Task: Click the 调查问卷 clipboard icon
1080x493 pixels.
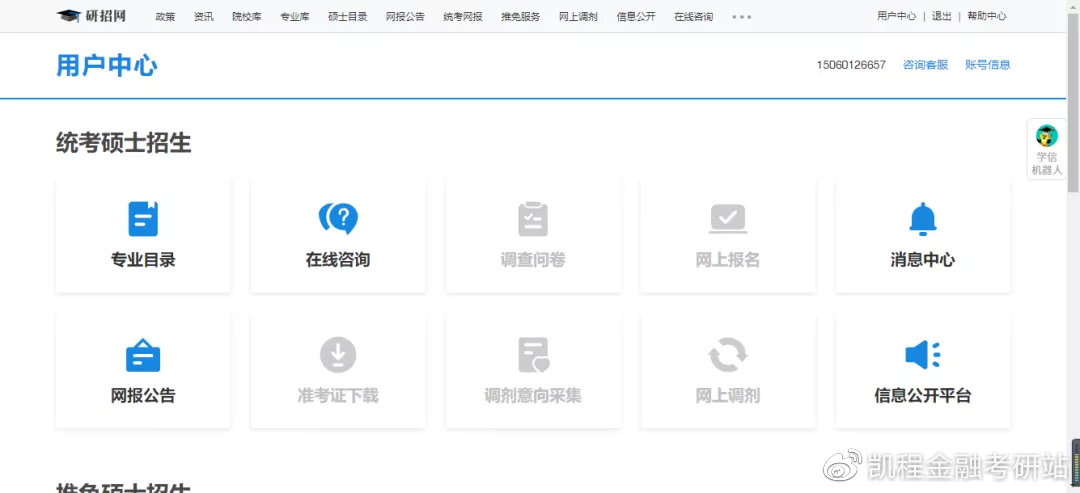Action: 533,219
